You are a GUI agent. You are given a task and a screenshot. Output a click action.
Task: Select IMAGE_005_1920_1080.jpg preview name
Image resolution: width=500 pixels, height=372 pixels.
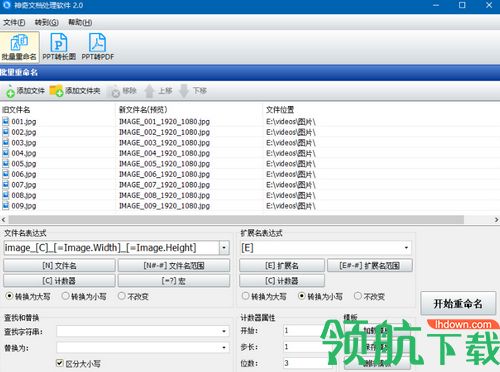[x=164, y=164]
